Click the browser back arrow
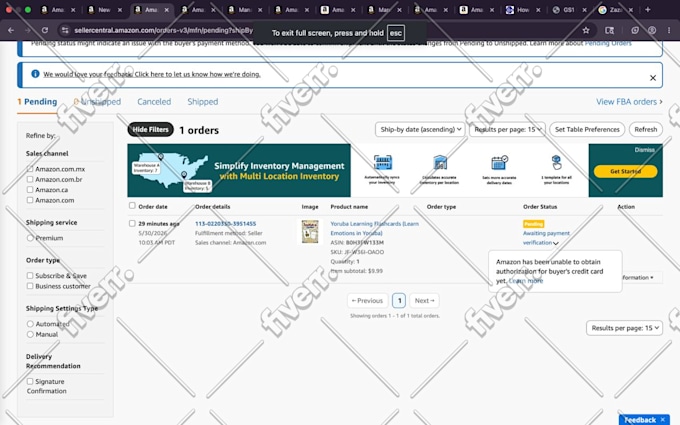 coord(11,30)
